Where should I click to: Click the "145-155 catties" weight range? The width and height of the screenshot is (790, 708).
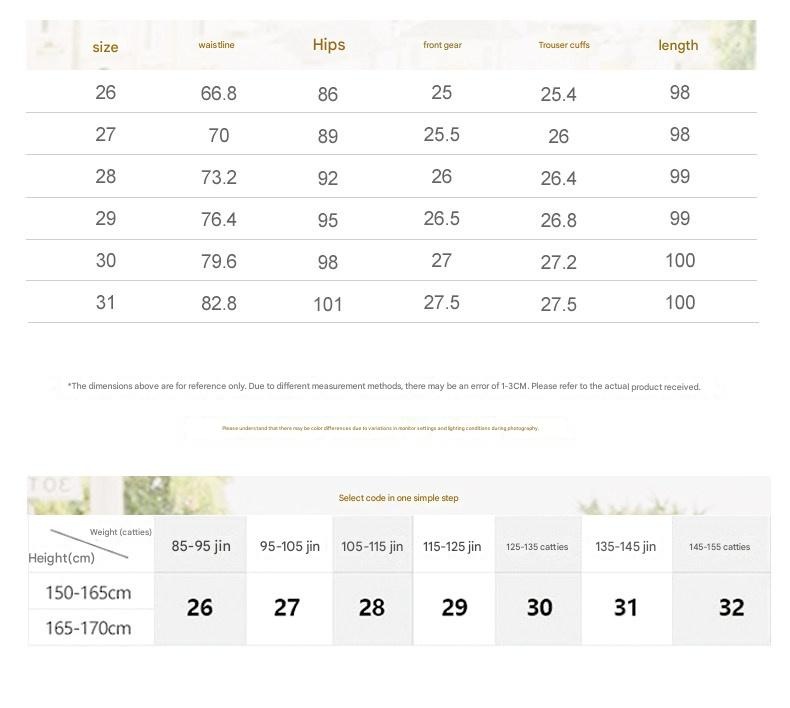click(x=719, y=547)
